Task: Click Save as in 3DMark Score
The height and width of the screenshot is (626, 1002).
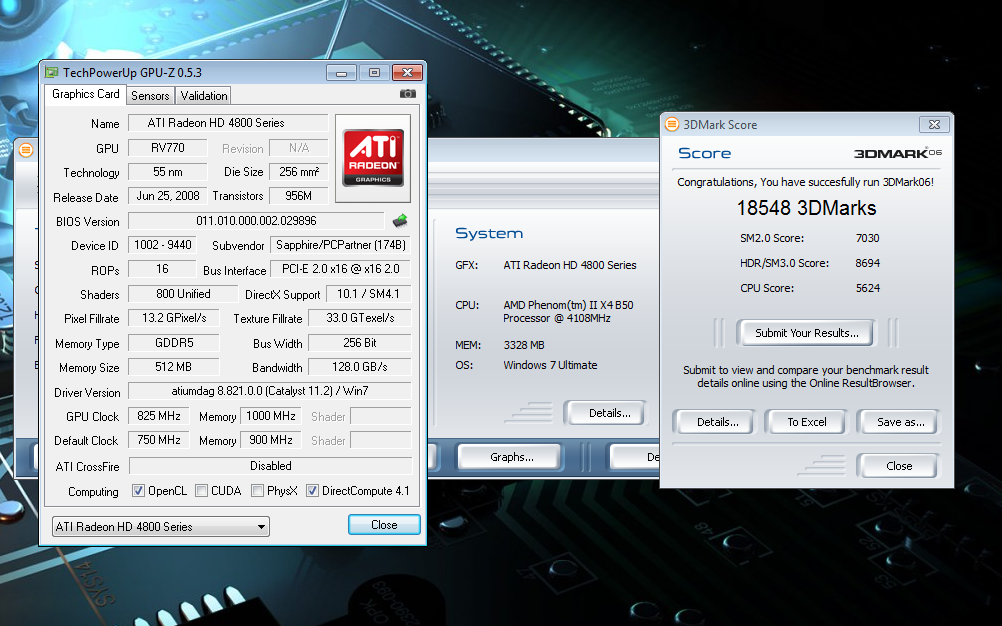Action: click(x=900, y=422)
